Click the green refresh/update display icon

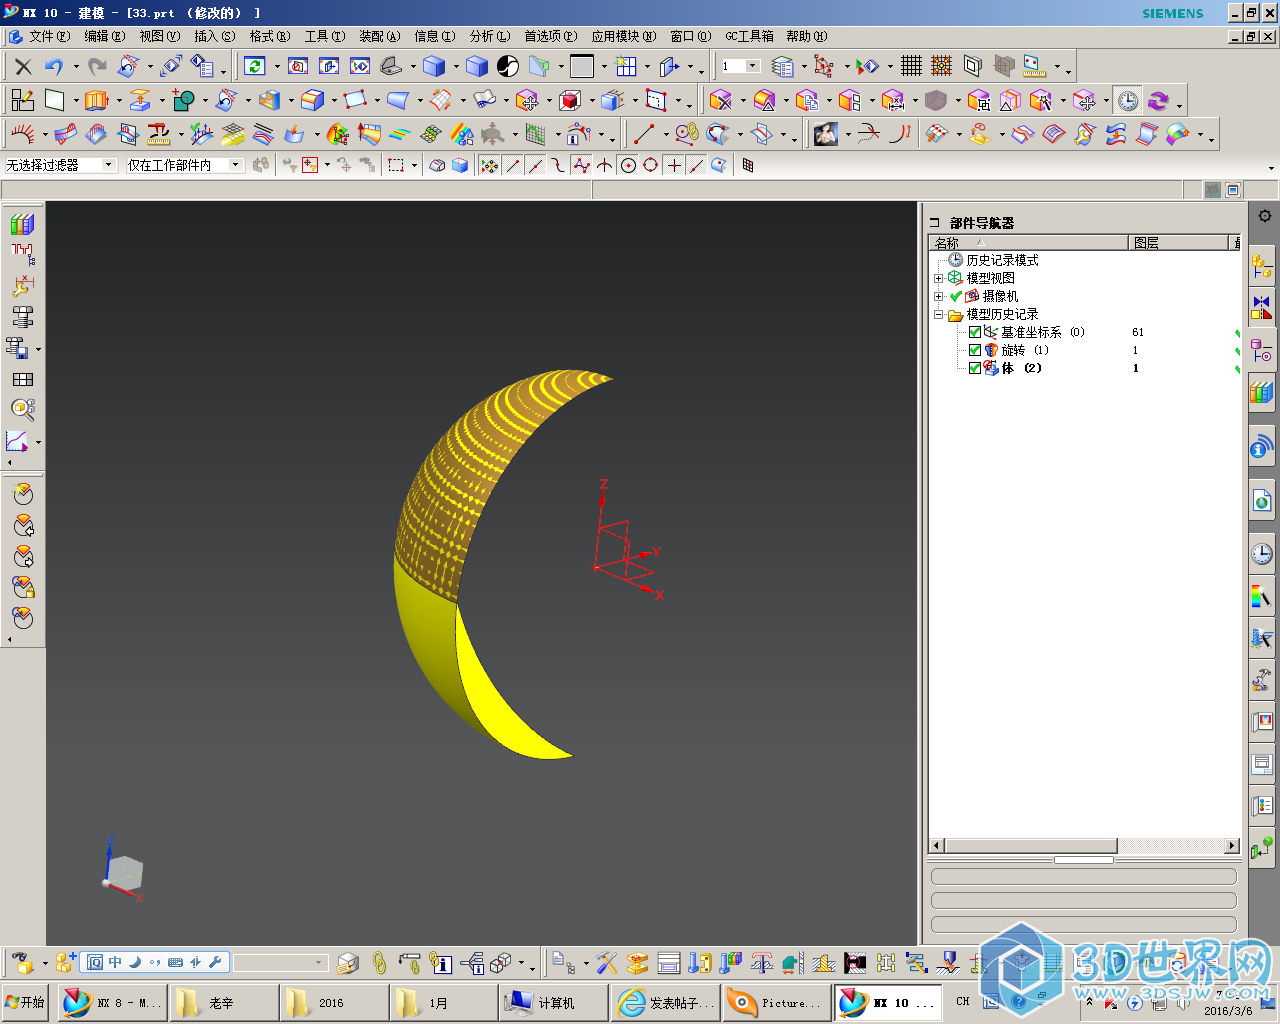pos(255,66)
